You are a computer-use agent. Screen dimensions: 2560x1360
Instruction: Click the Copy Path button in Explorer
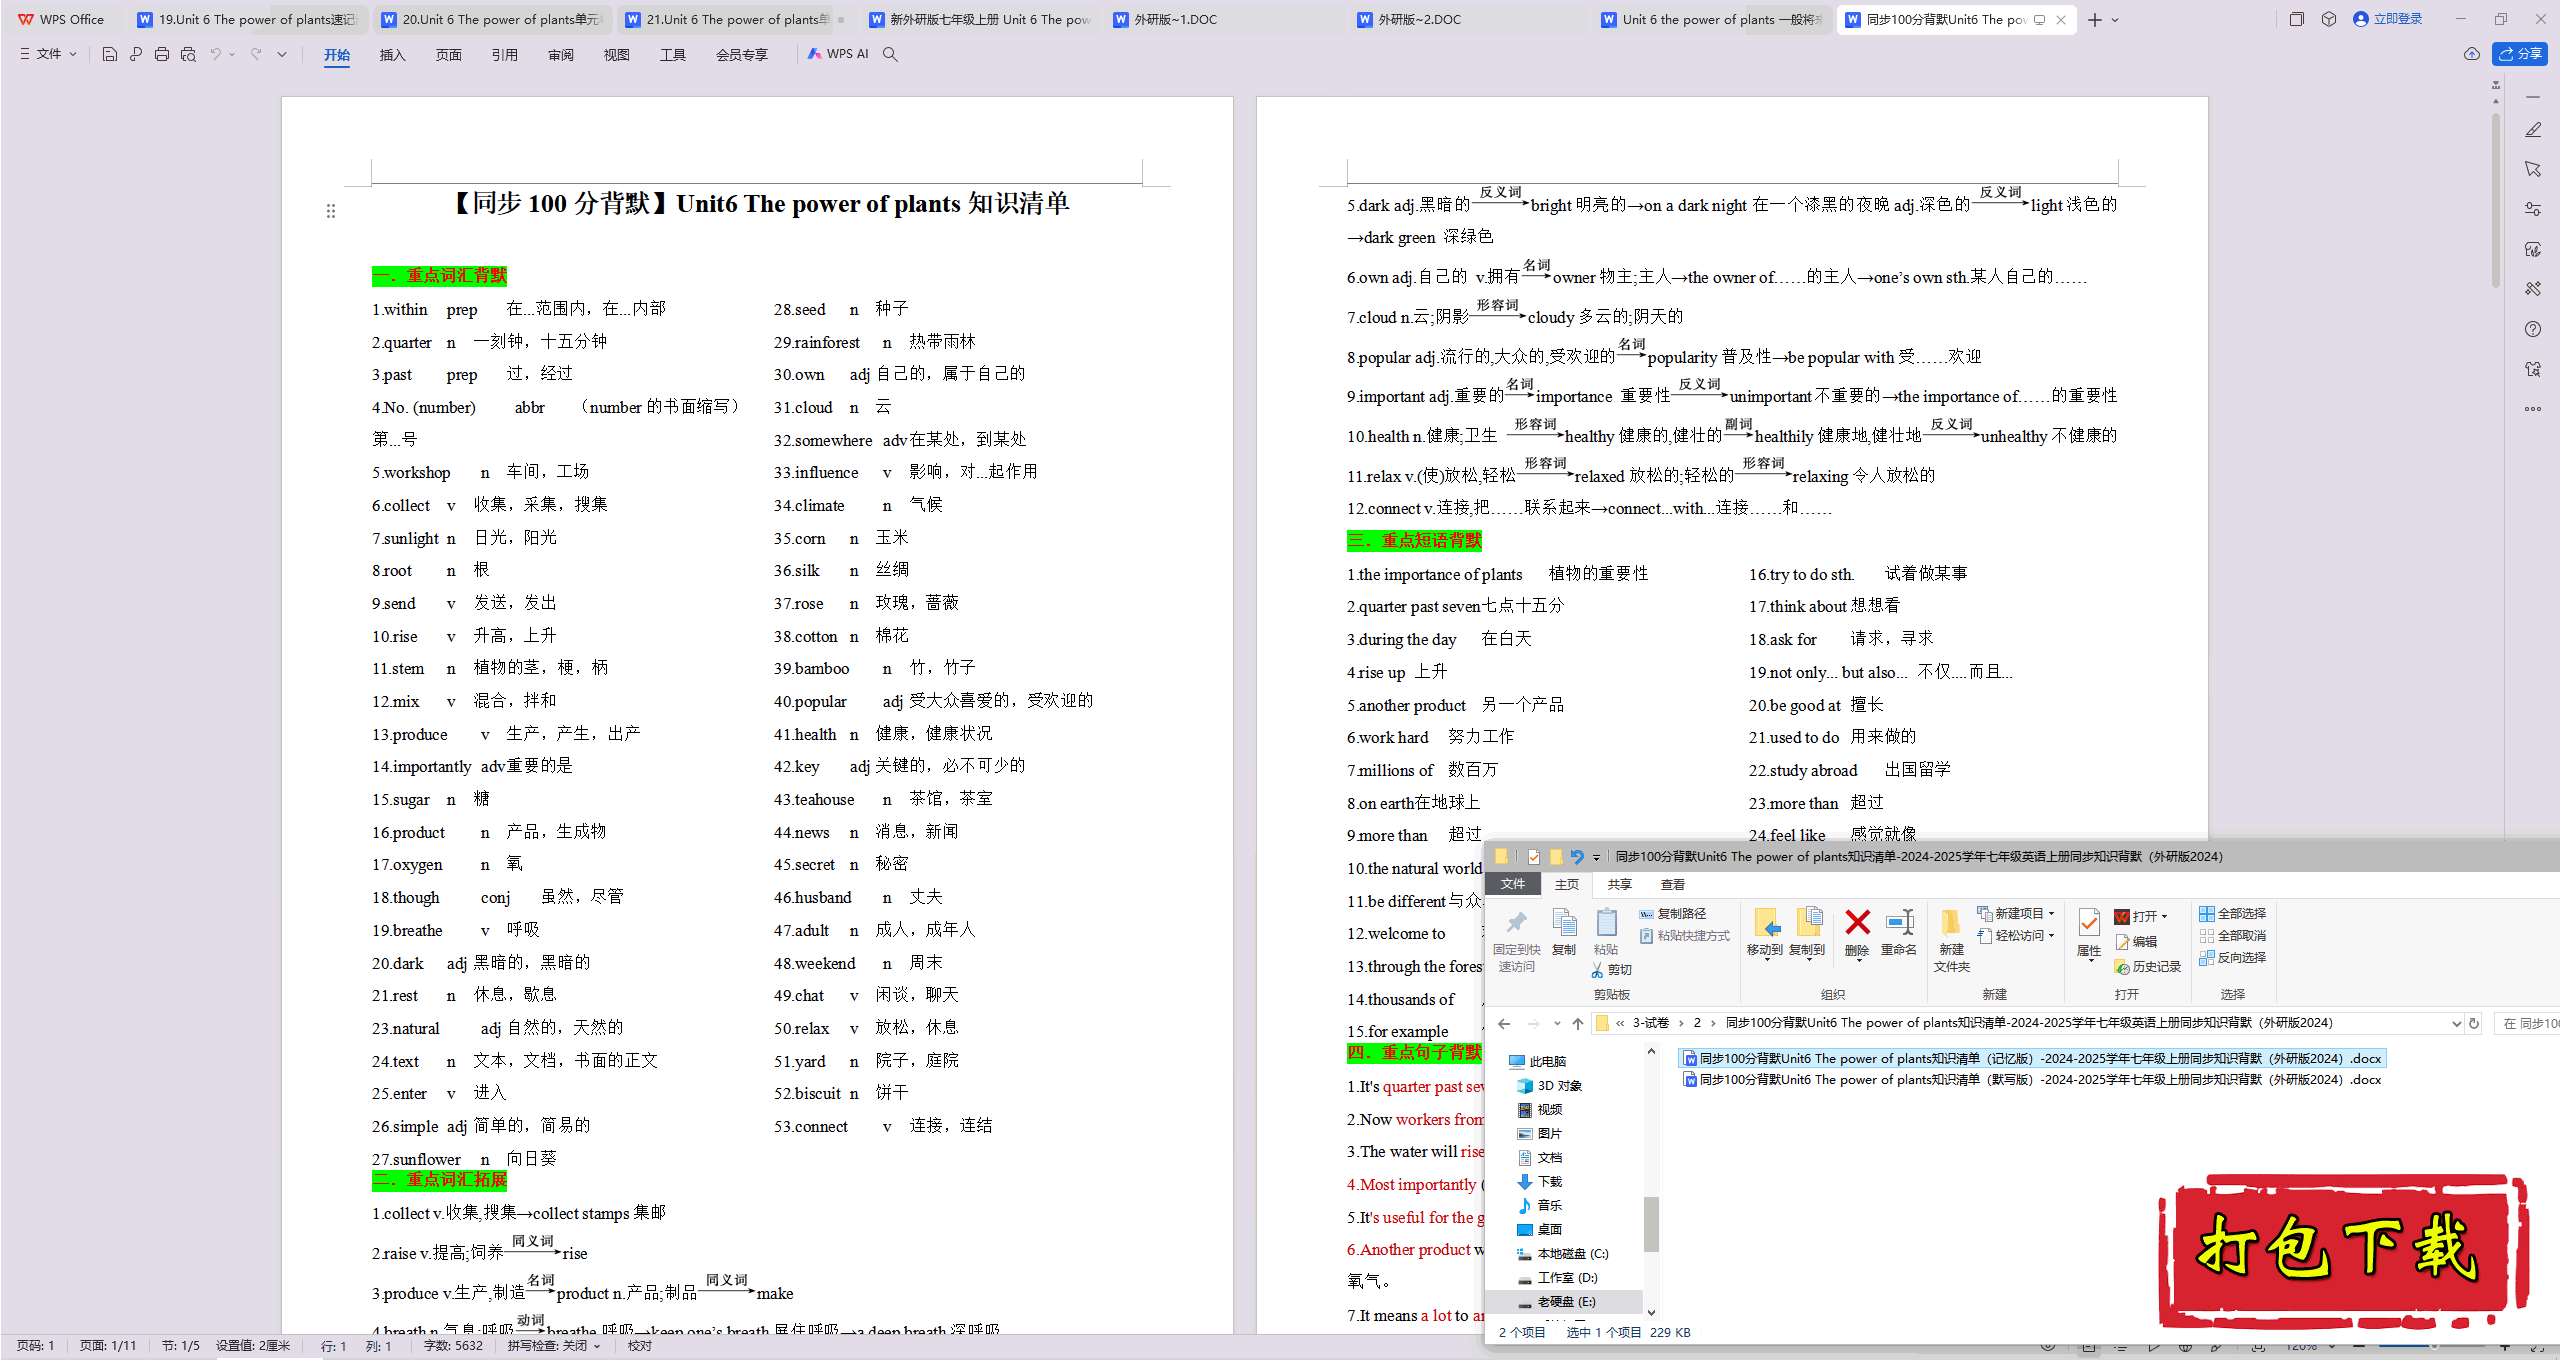tap(1673, 914)
